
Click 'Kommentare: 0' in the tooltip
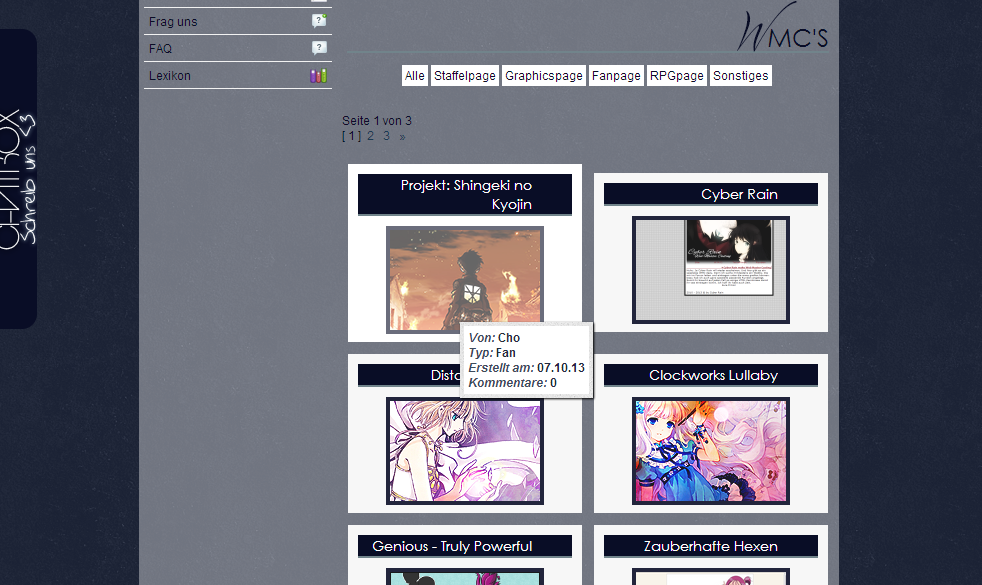point(512,383)
